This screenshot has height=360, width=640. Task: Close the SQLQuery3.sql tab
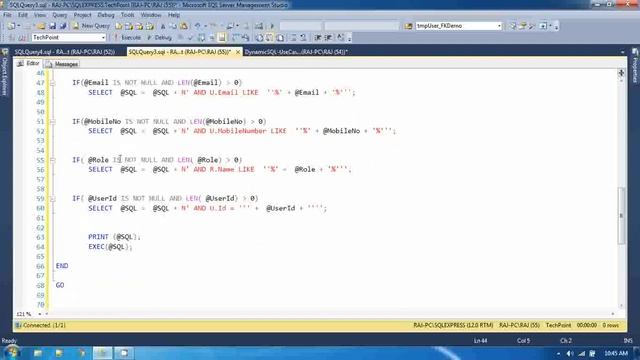pyautogui.click(x=238, y=52)
